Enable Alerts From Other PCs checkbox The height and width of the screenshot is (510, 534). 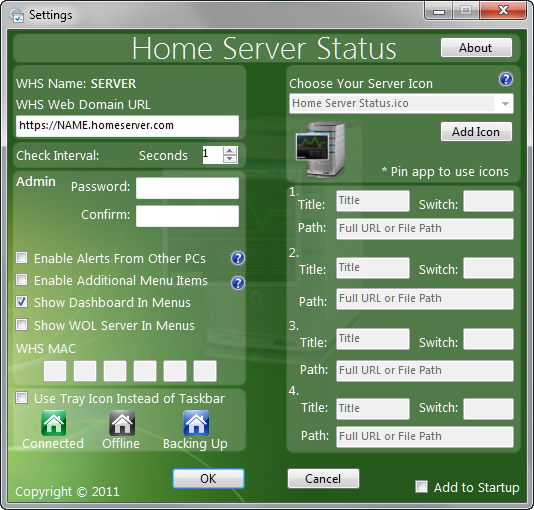(x=22, y=258)
